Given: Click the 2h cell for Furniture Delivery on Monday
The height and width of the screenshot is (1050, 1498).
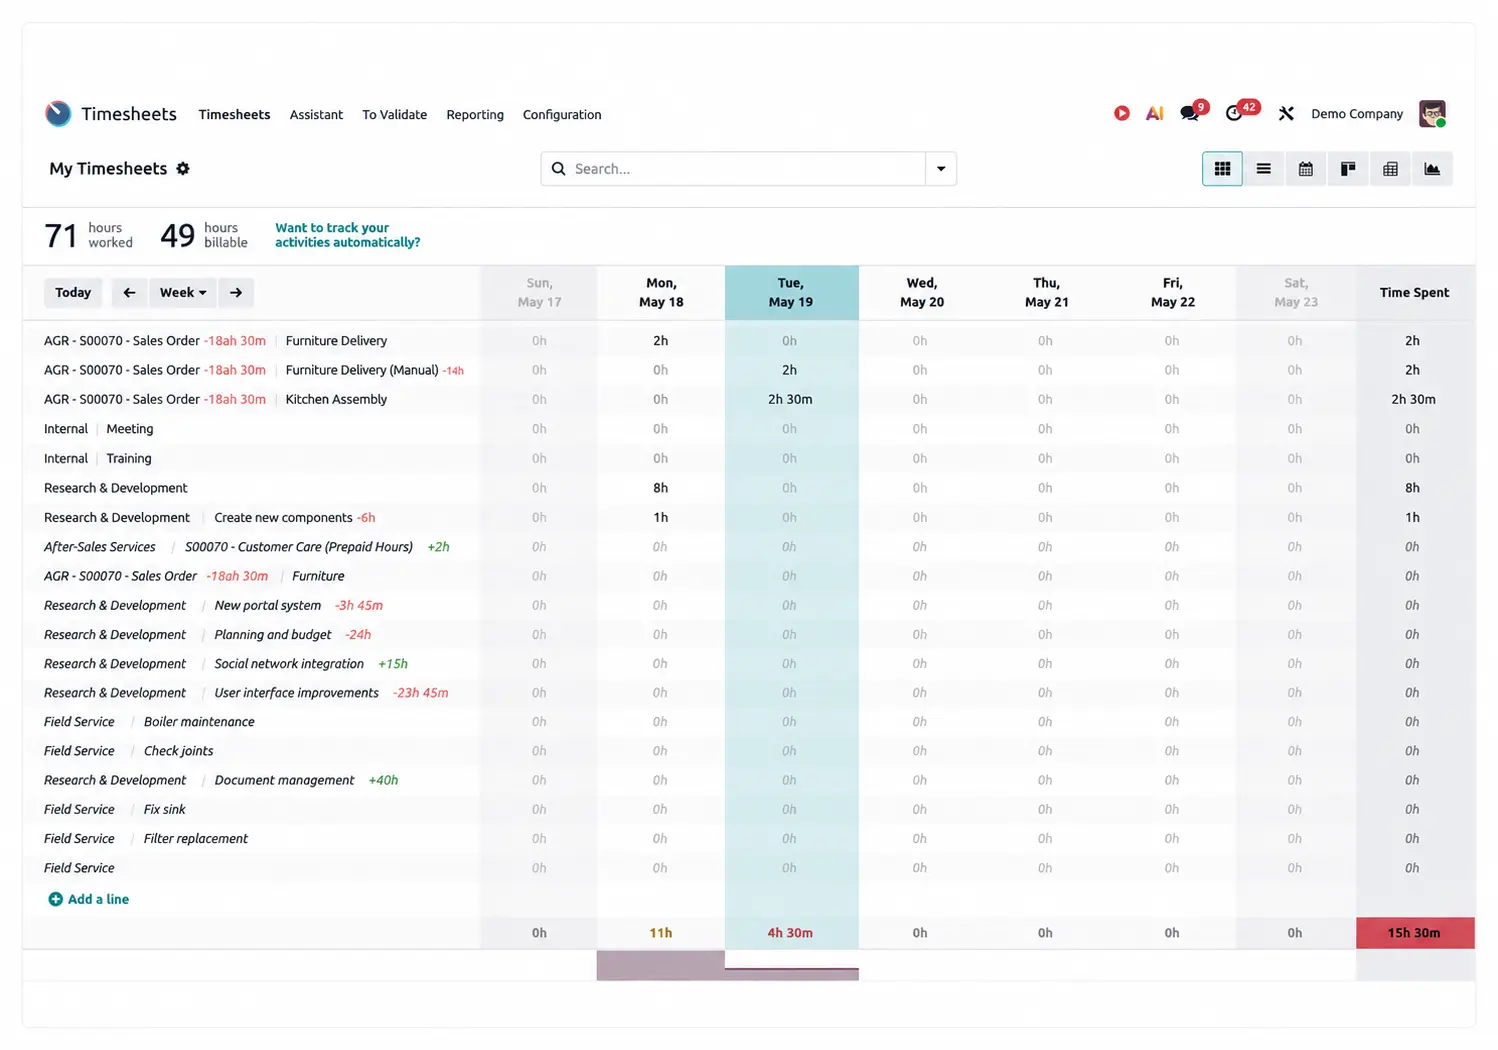Looking at the screenshot, I should click(x=661, y=341).
